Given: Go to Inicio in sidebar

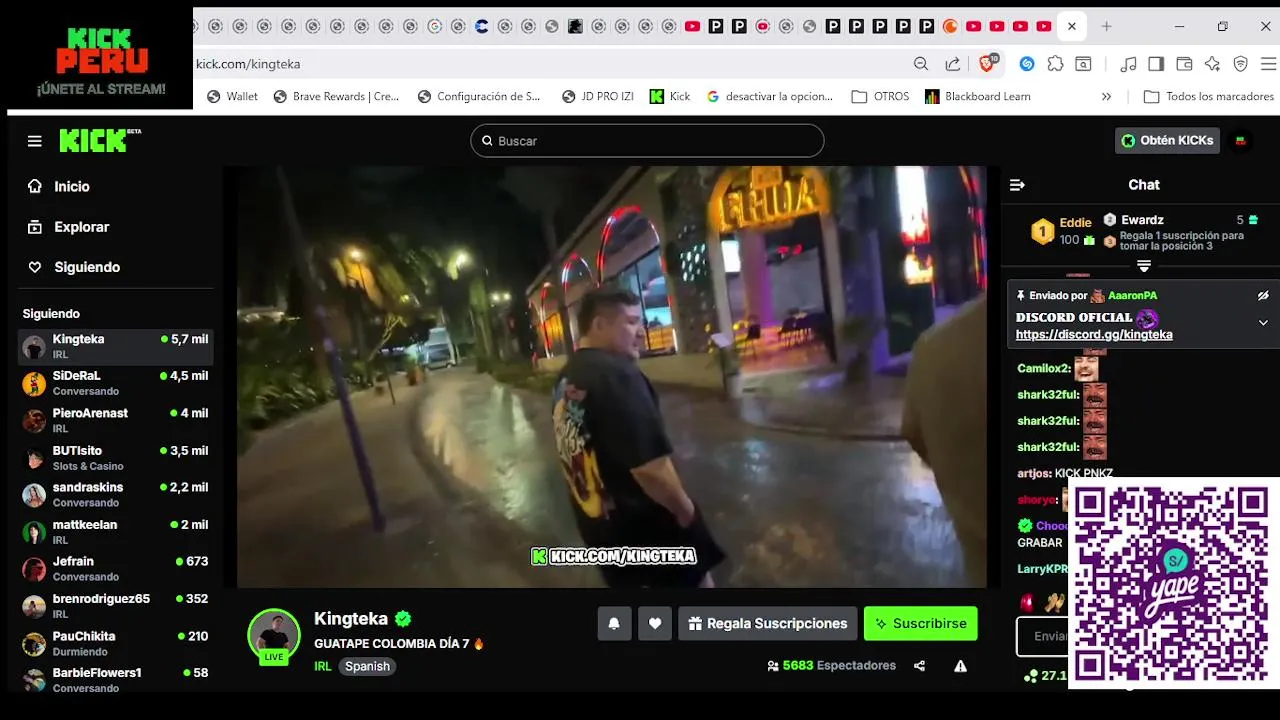Looking at the screenshot, I should pyautogui.click(x=71, y=187).
